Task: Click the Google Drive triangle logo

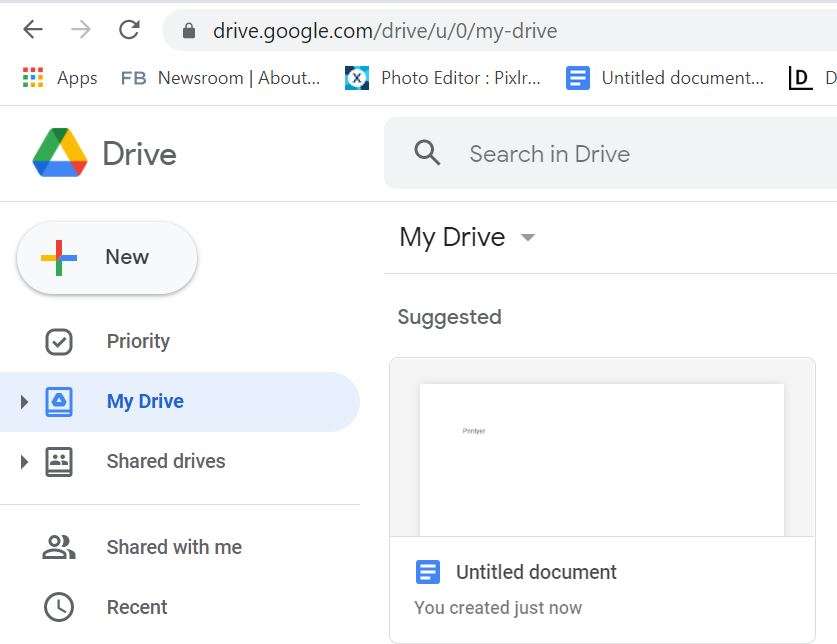Action: [x=60, y=153]
